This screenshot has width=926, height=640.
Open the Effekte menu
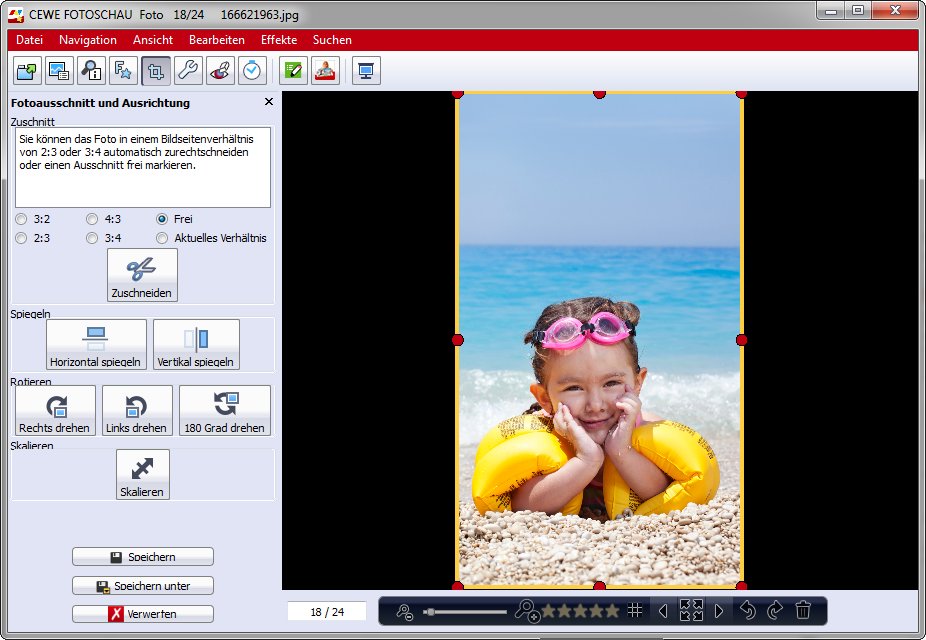coord(278,40)
